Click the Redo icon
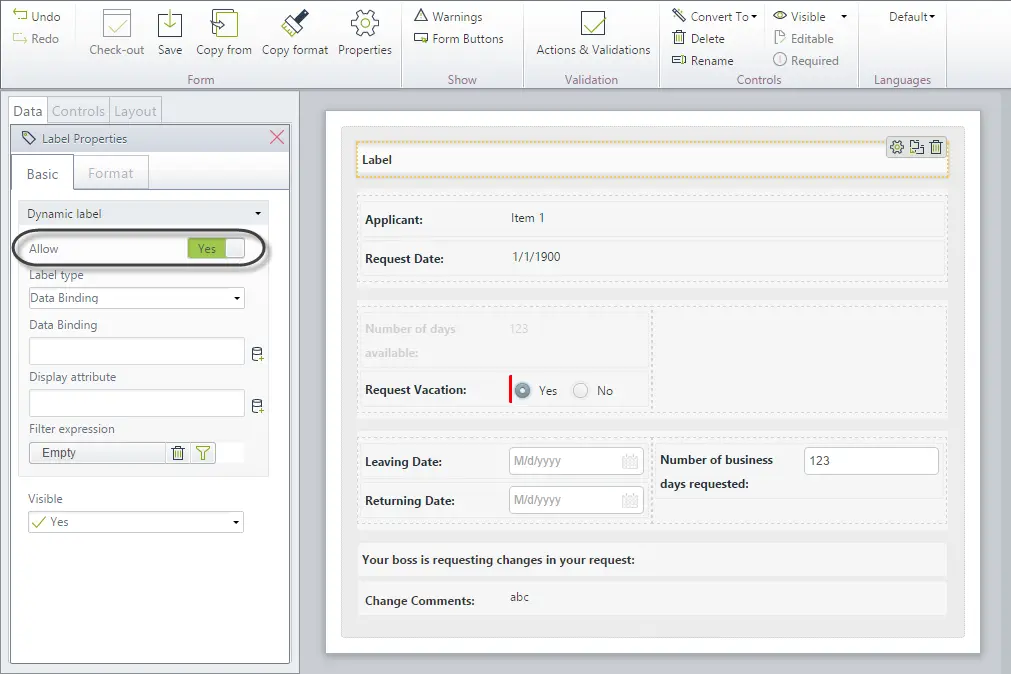This screenshot has height=674, width=1011. (20, 38)
